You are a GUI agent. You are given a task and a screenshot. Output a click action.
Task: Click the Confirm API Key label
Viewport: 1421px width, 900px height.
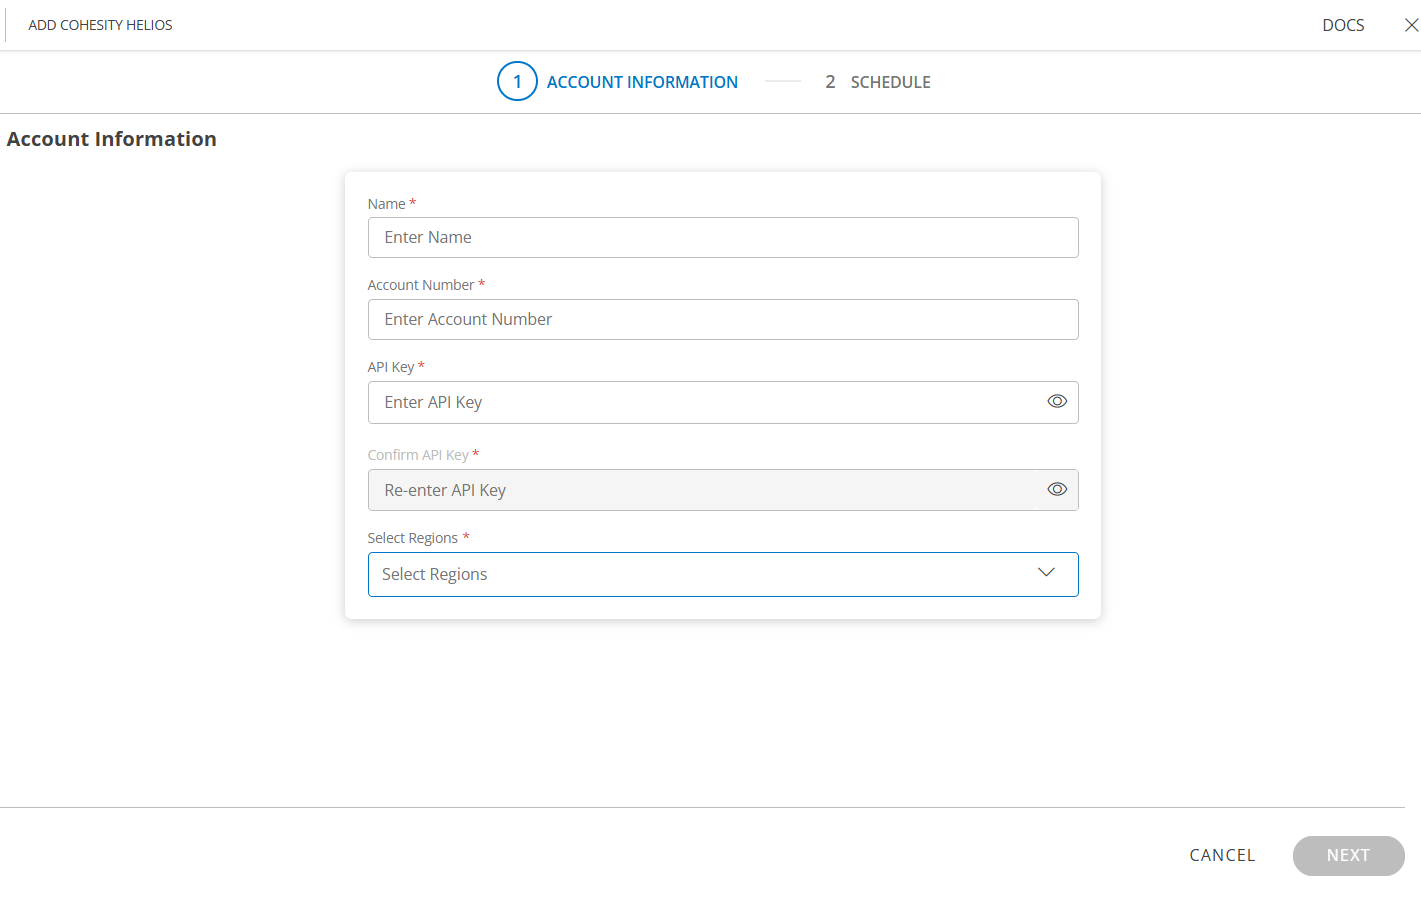pos(418,455)
